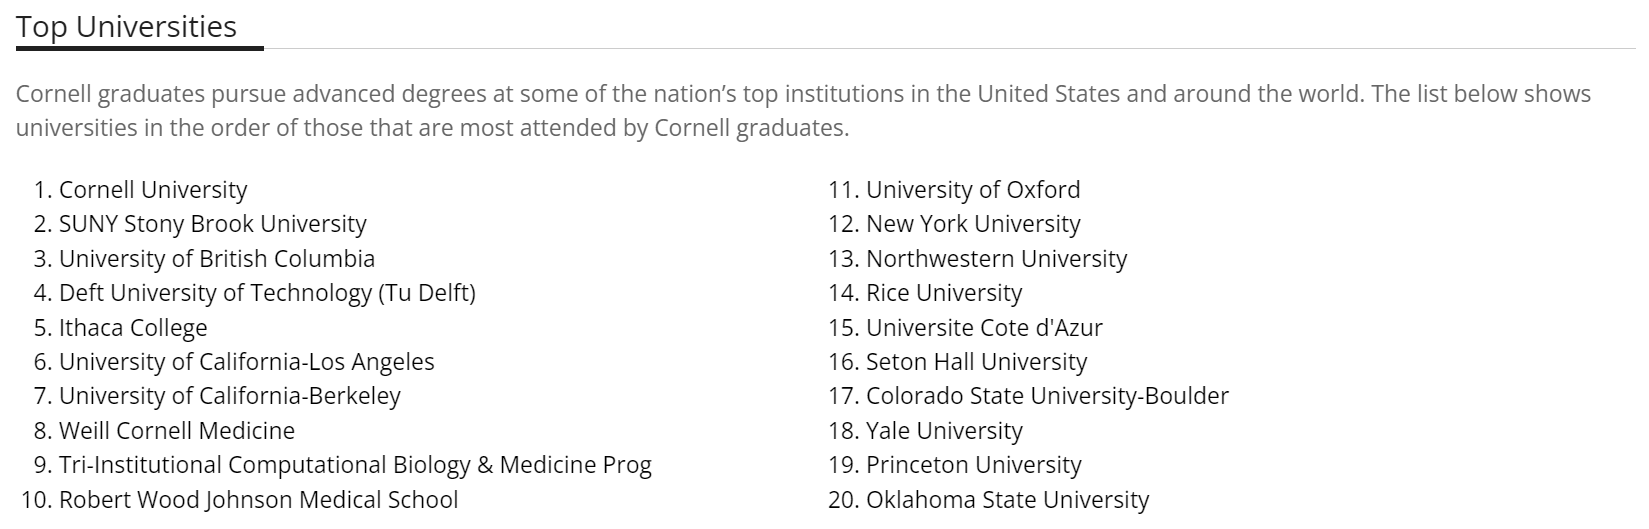The width and height of the screenshot is (1649, 529).
Task: Select Northwestern University item
Action: 996,259
